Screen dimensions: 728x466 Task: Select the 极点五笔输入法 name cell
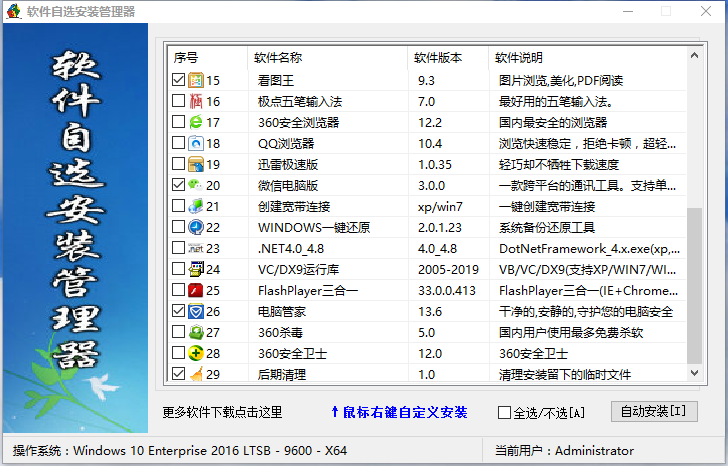(300, 101)
